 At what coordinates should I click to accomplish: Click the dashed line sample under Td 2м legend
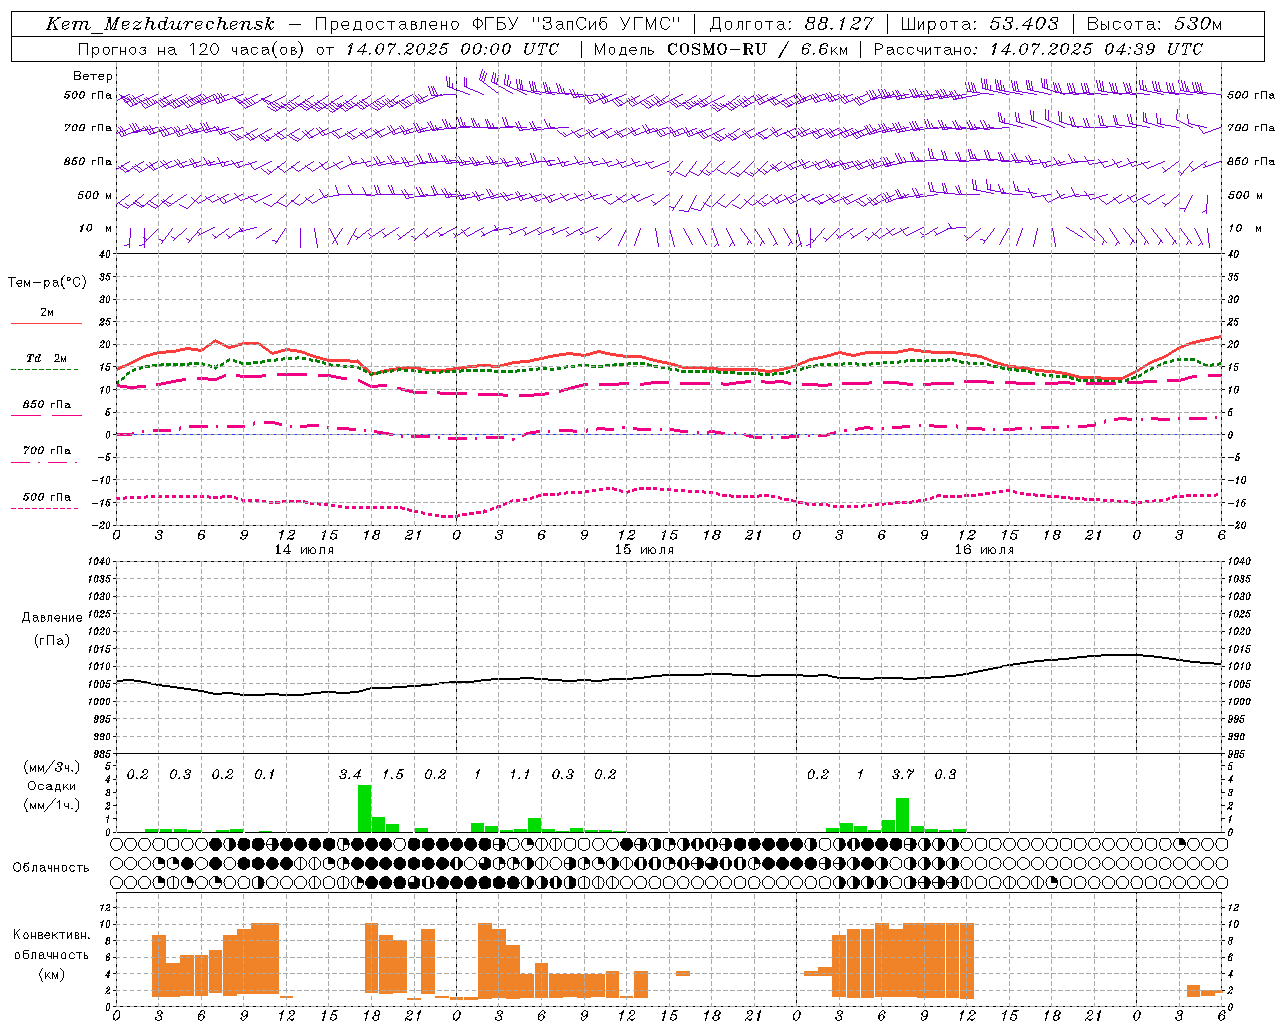tap(46, 370)
